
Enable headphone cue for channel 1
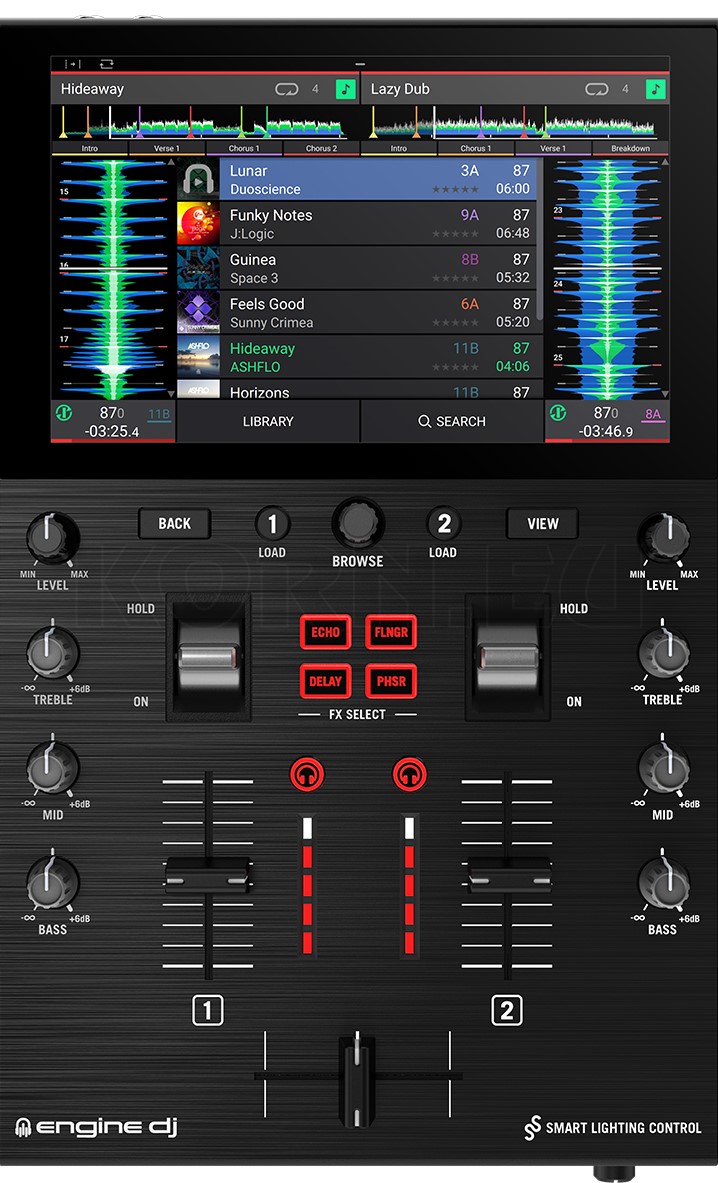(x=307, y=774)
